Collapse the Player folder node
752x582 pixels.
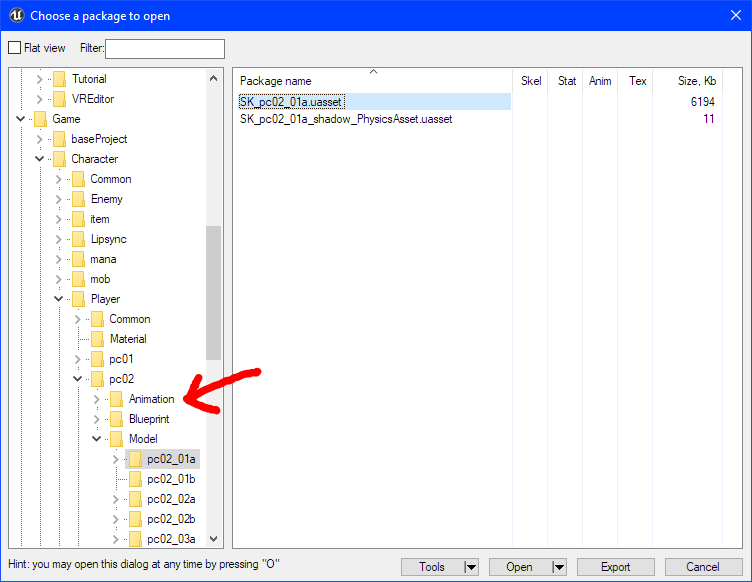[59, 299]
